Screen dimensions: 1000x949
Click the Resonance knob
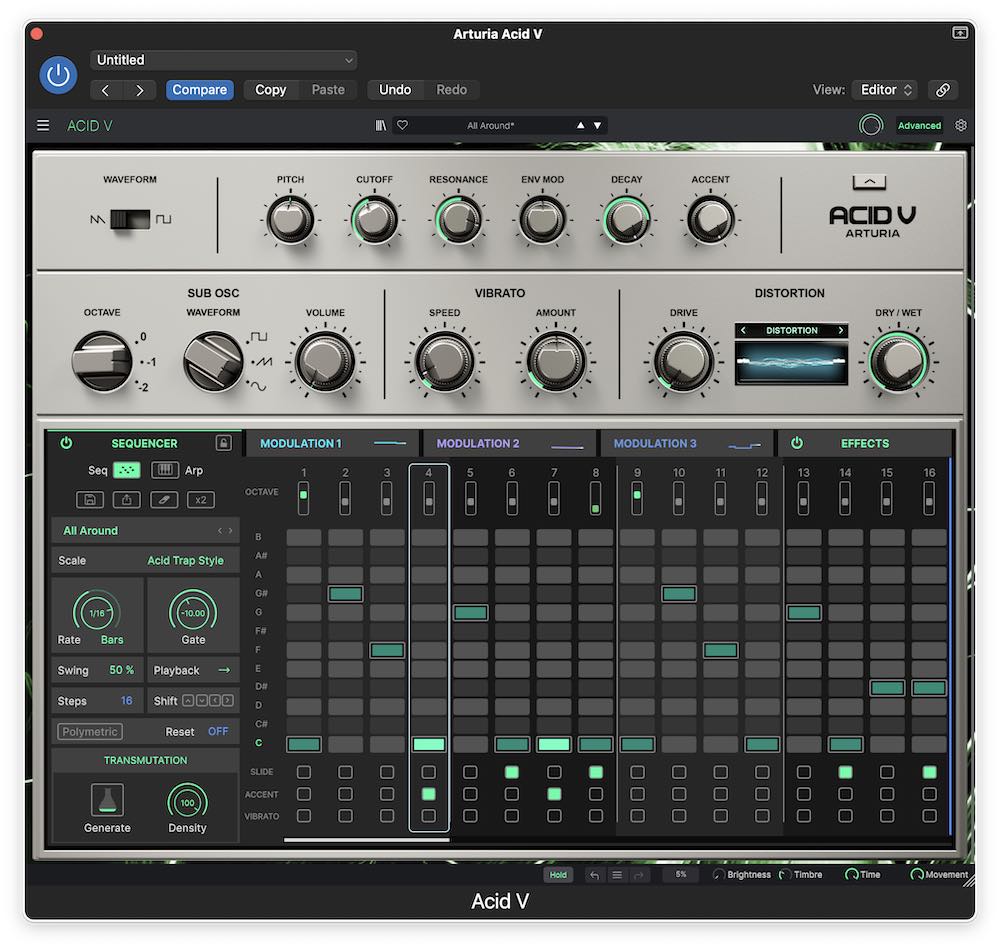[458, 219]
